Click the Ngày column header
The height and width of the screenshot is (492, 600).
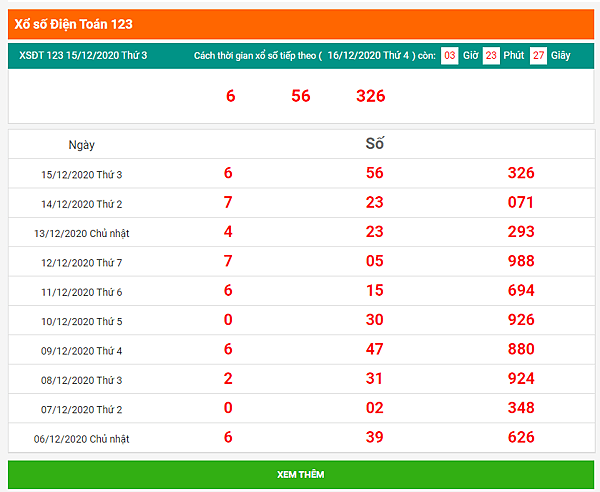[82, 145]
